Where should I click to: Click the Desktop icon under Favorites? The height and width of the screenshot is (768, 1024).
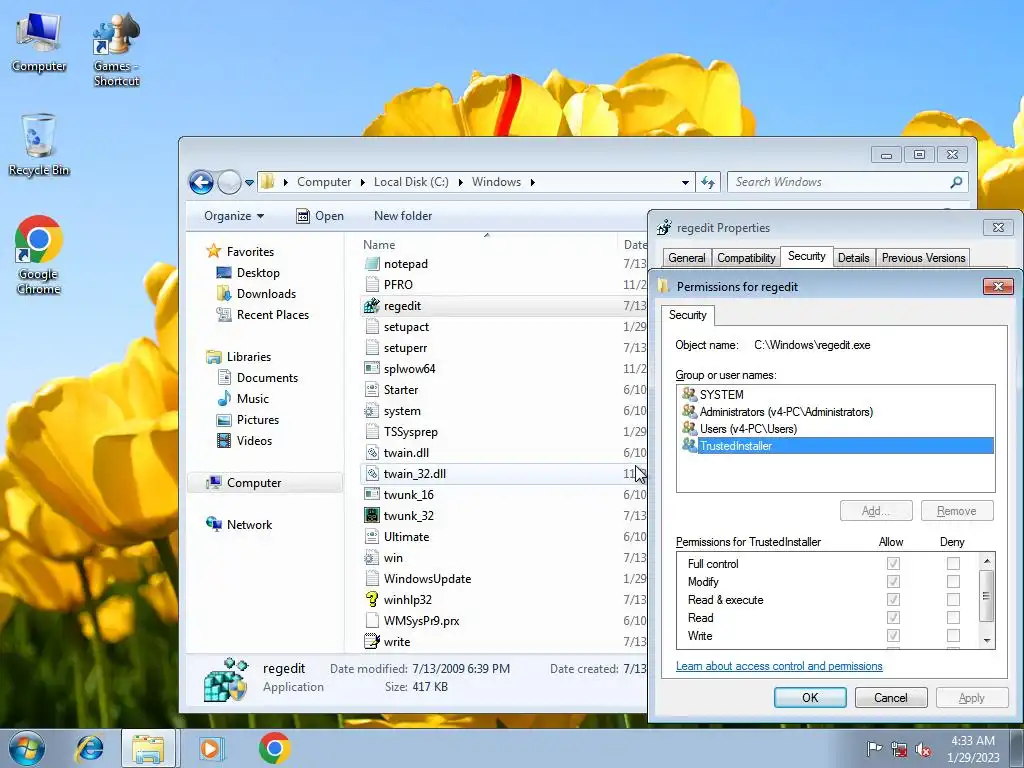pos(223,273)
